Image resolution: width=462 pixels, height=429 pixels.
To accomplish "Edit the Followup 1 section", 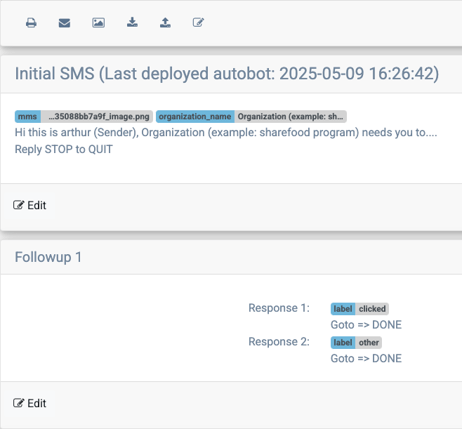I will (x=30, y=403).
